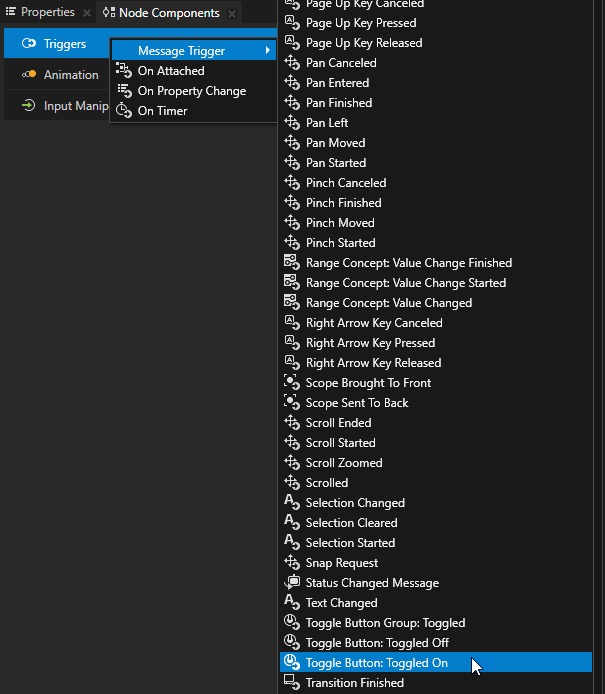The height and width of the screenshot is (694, 605).
Task: Click the Selection Cleared icon
Action: pyautogui.click(x=292, y=522)
